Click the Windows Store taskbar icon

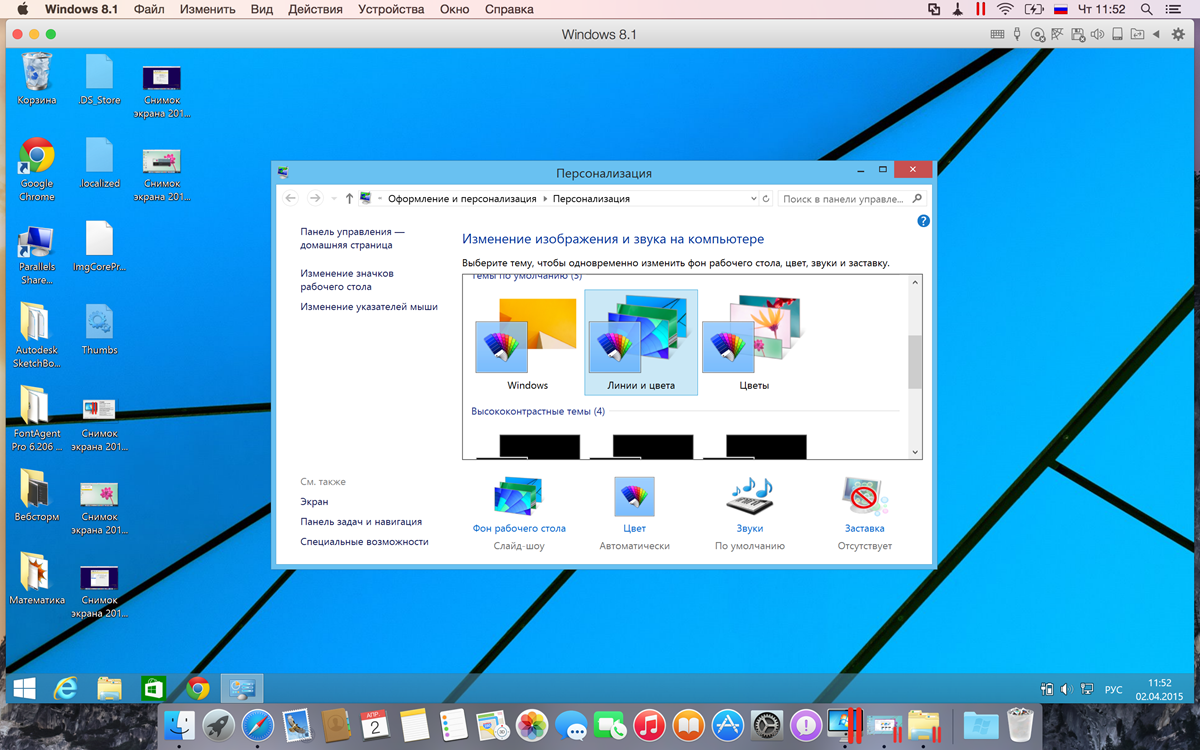pyautogui.click(x=153, y=688)
